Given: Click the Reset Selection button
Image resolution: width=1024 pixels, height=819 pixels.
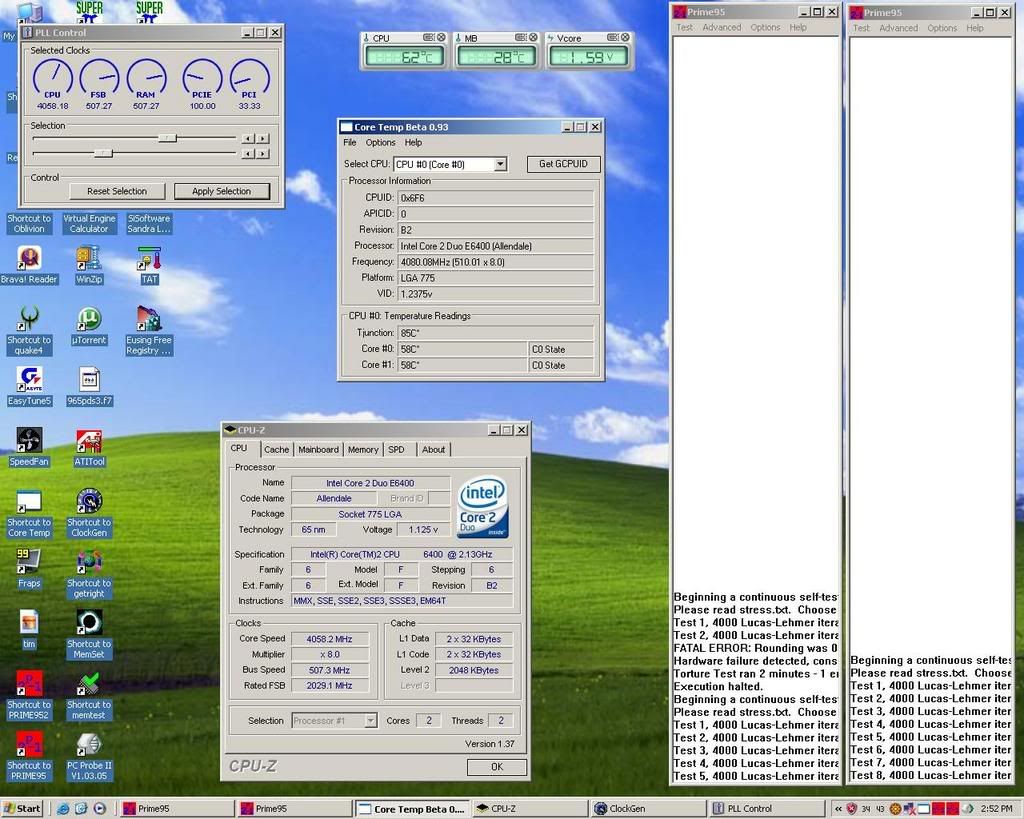Looking at the screenshot, I should 117,191.
